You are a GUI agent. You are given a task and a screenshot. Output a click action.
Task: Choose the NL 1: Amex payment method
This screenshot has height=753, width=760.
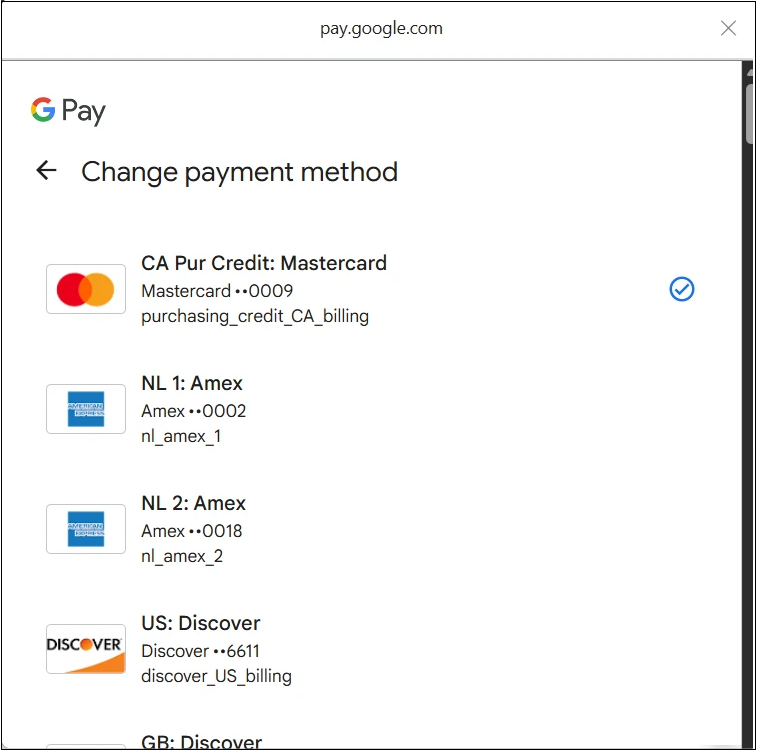[192, 383]
